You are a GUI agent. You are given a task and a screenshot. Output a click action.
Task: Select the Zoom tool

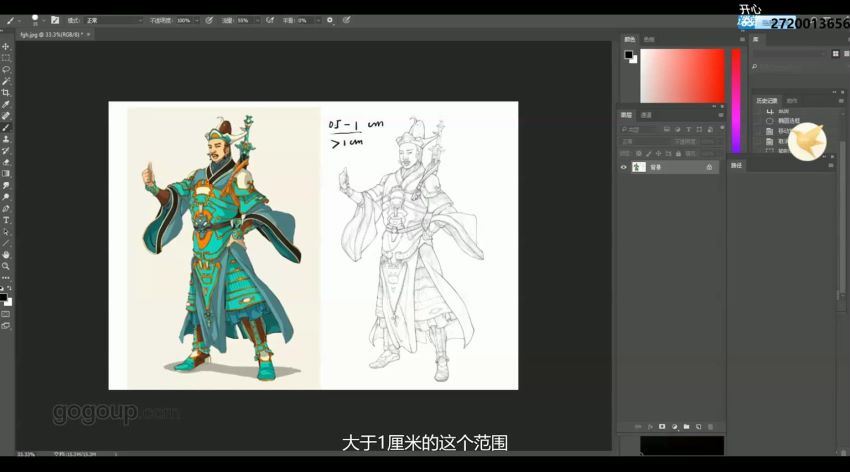(6, 266)
